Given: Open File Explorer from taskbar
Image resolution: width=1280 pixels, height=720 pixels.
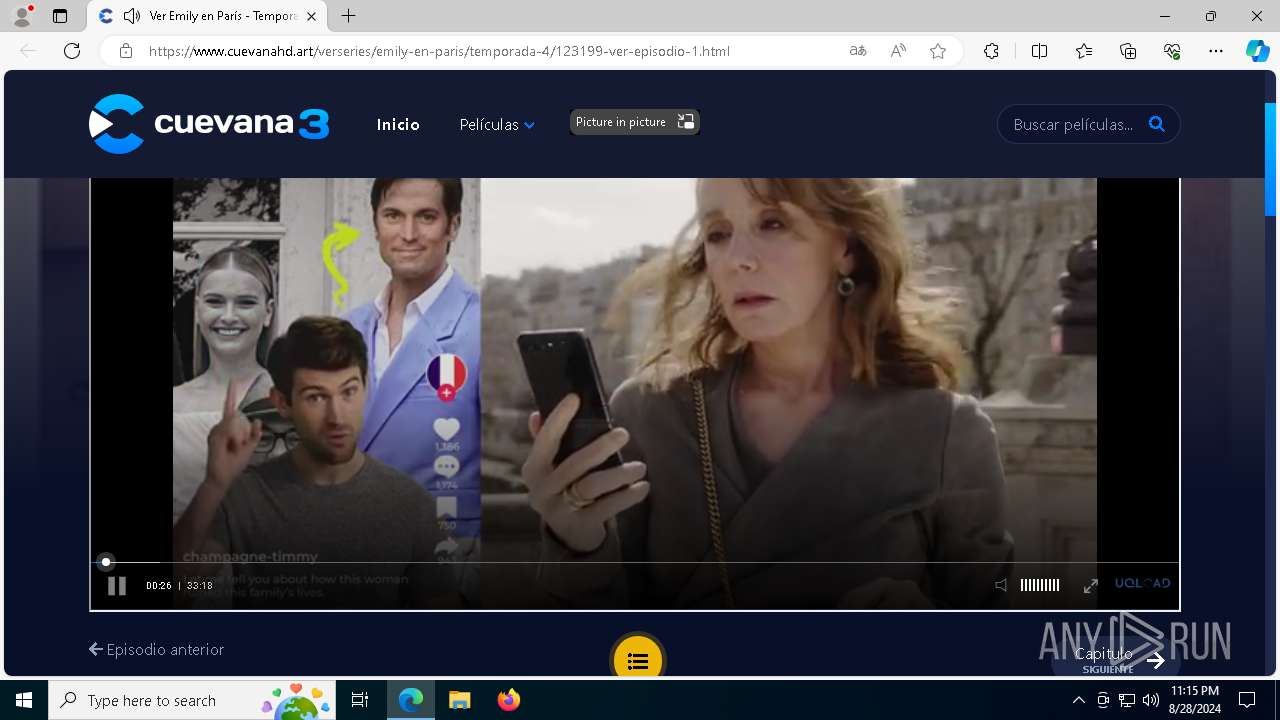Looking at the screenshot, I should (459, 700).
